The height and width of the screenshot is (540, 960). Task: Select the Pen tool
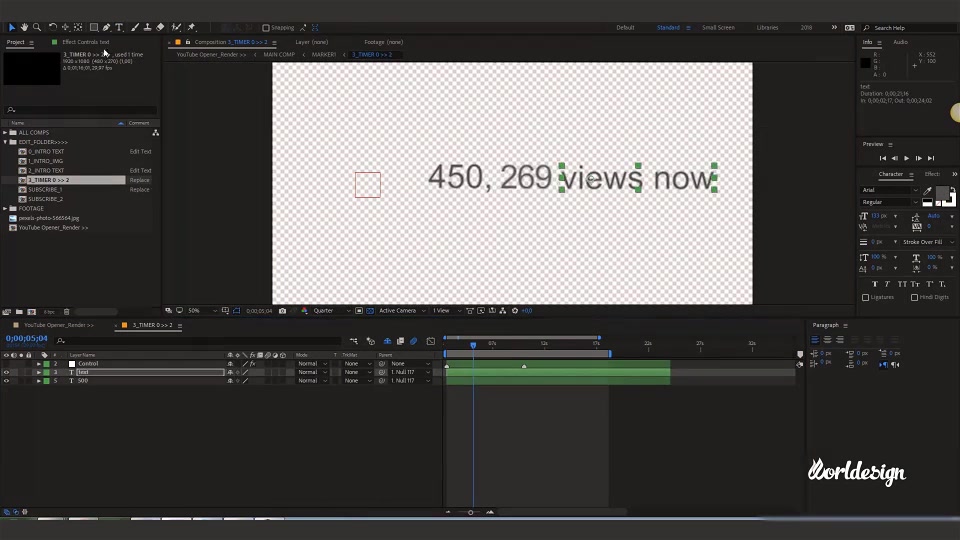click(107, 28)
